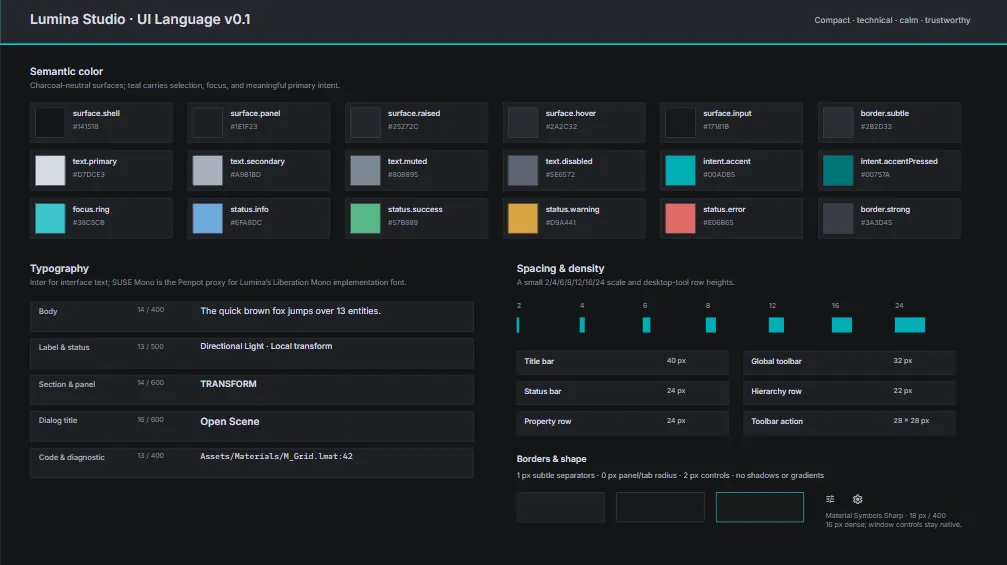Click the 'TRANSFORM' section sample text
This screenshot has width=1007, height=565.
pyautogui.click(x=228, y=384)
